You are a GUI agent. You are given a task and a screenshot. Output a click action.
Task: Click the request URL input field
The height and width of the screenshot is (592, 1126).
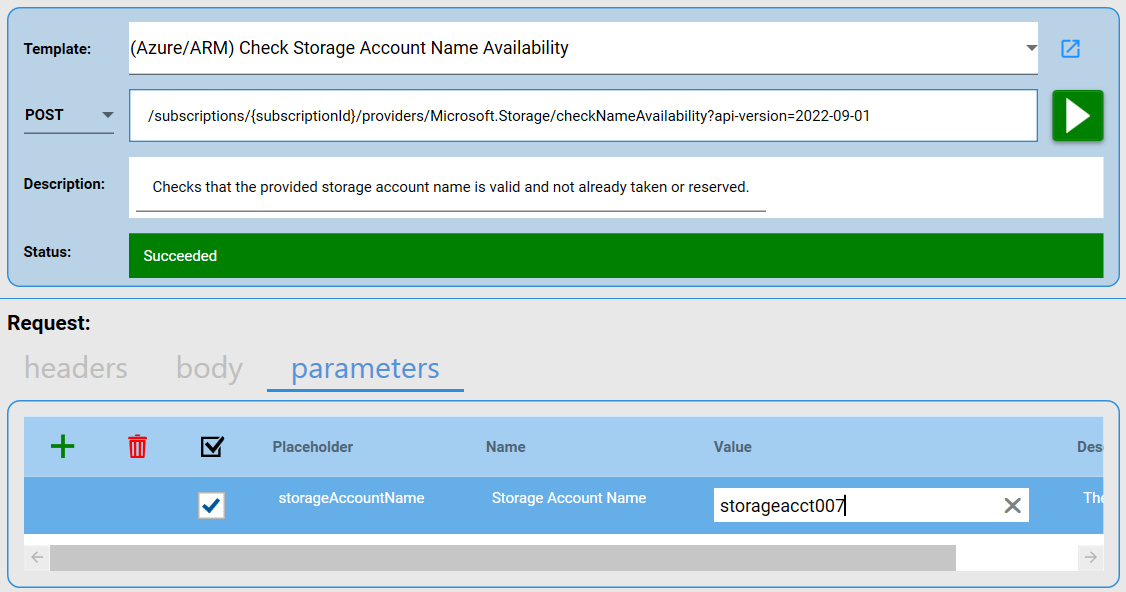(x=582, y=116)
